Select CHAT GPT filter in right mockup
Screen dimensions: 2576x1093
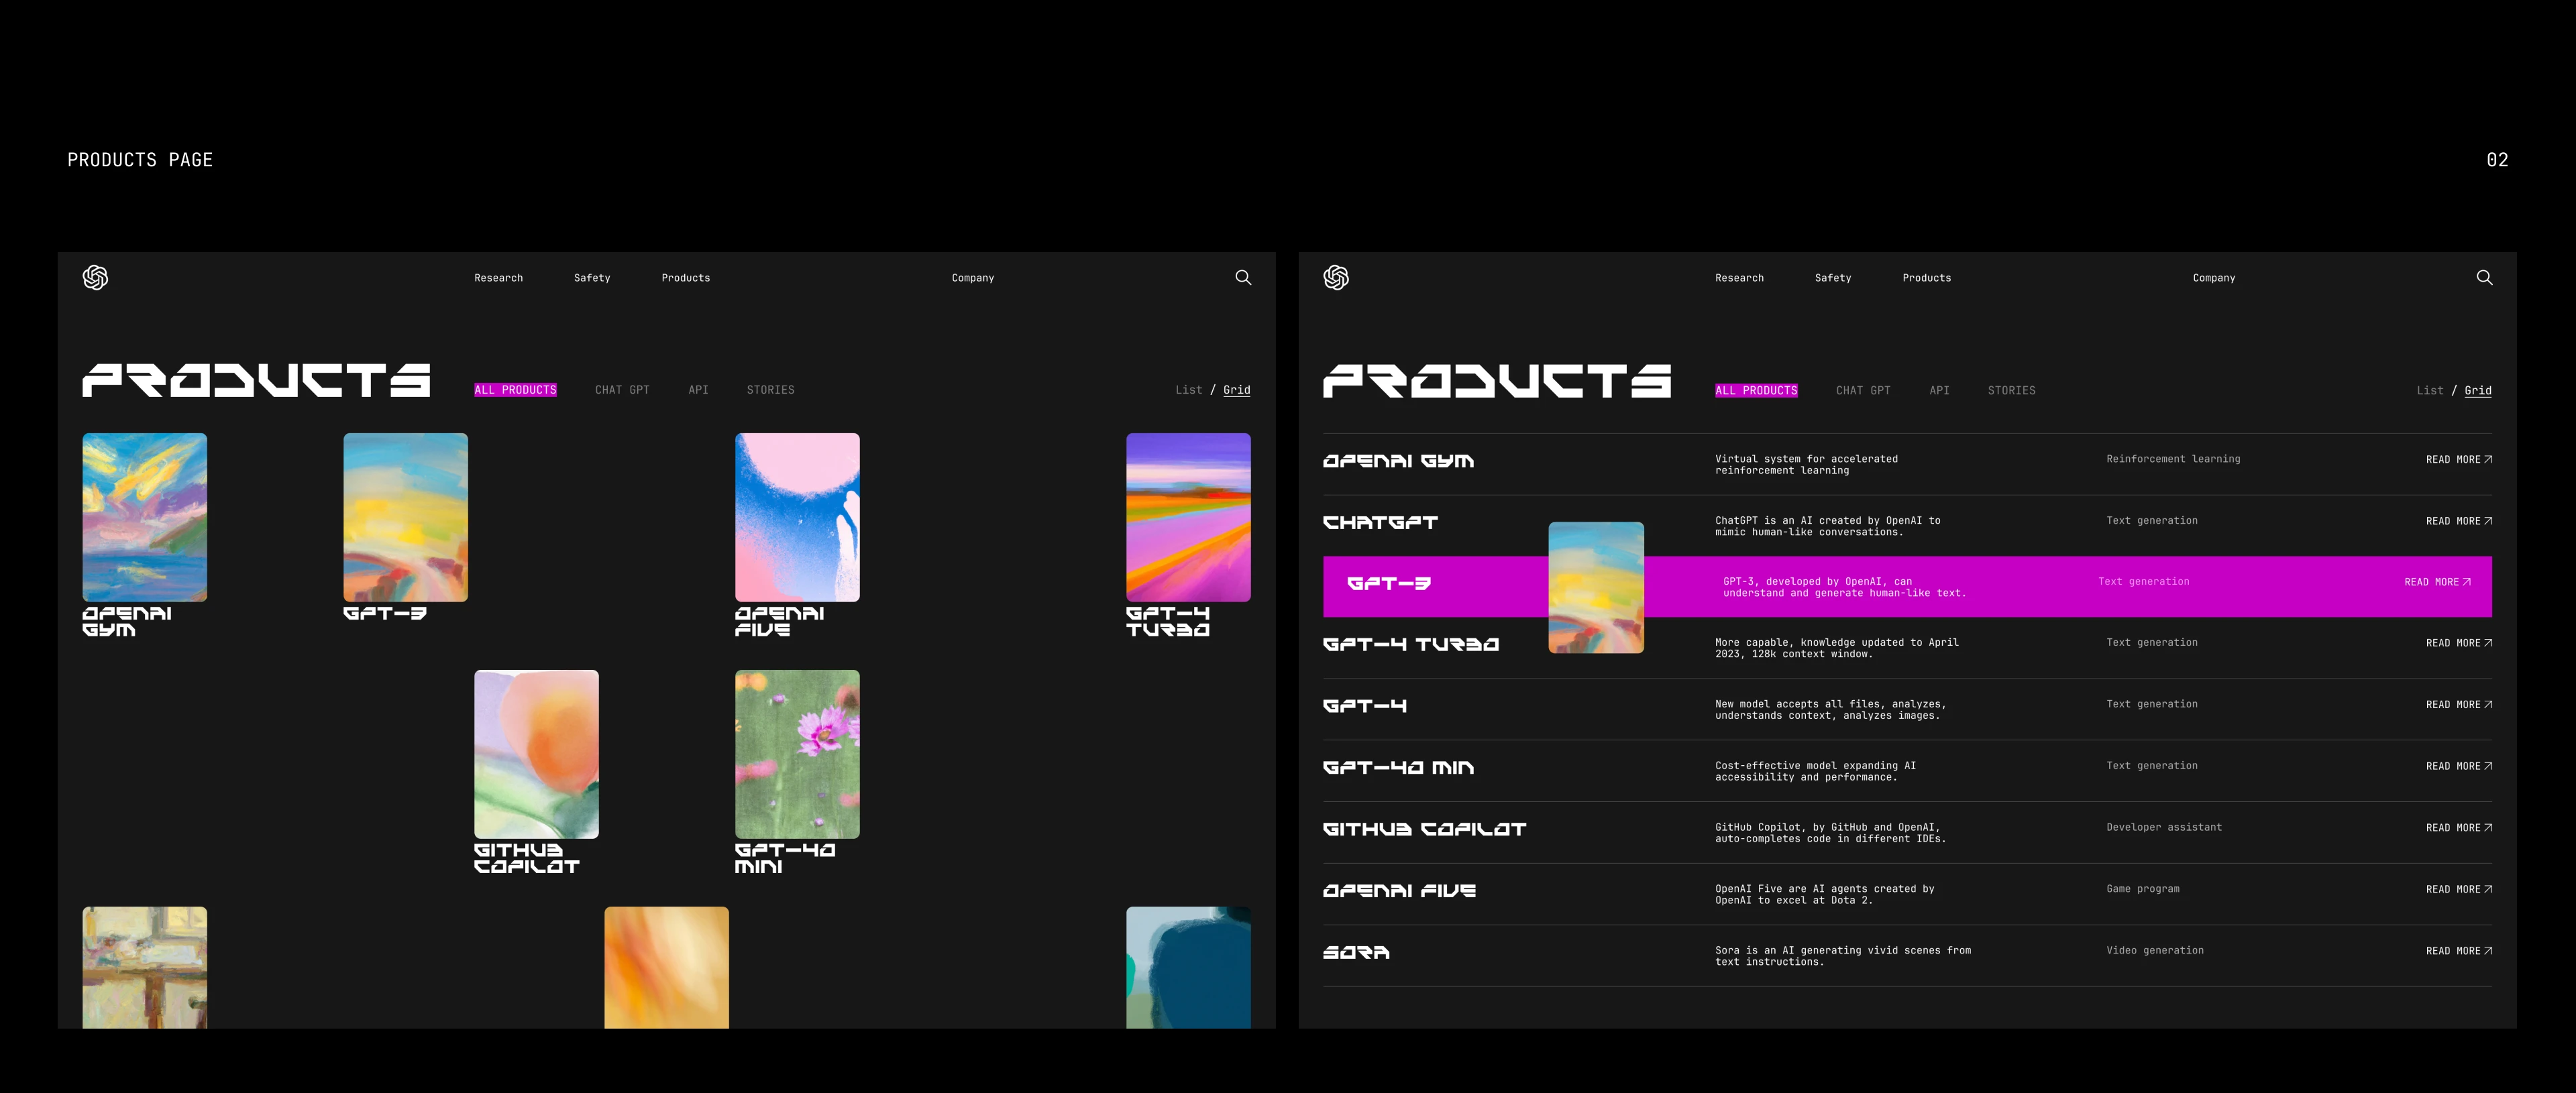pos(1863,391)
